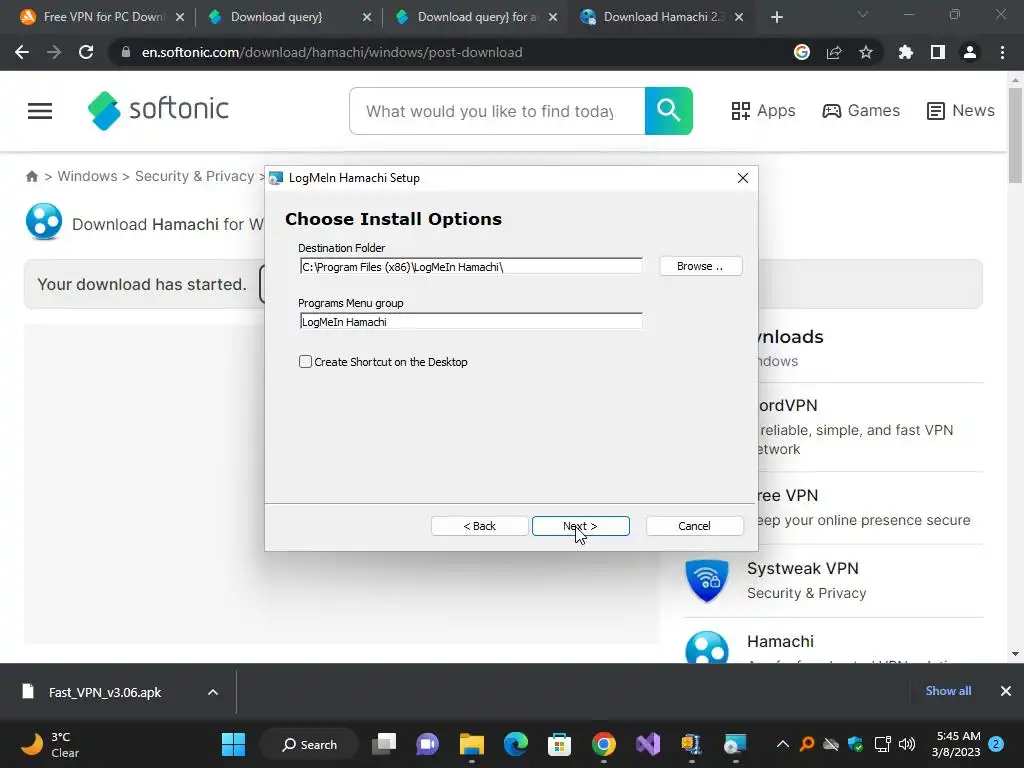Open the Apps section
This screenshot has width=1024, height=768.
pos(763,110)
